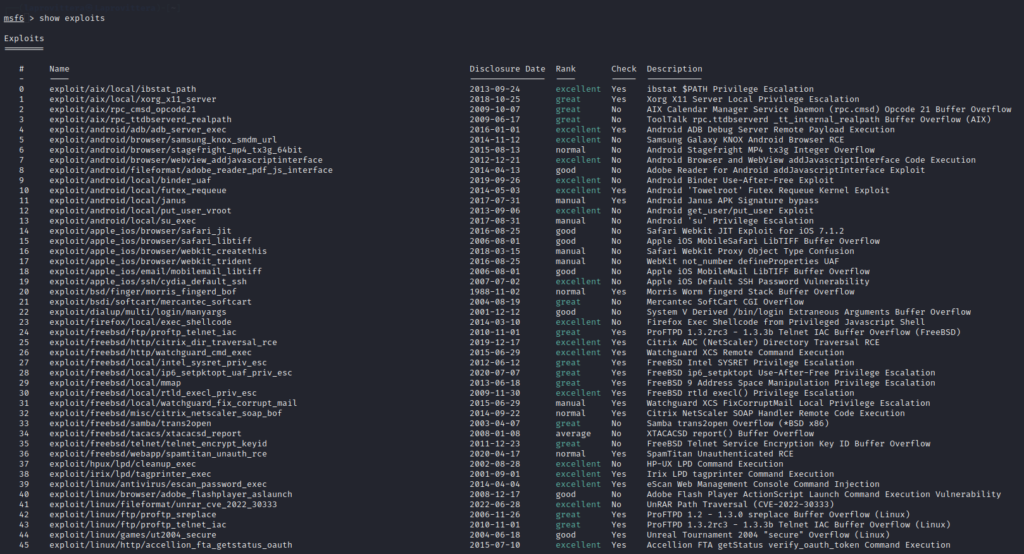Select stagefright_mp4_tx3g_64bit exploit name
Image resolution: width=1024 pixels, height=554 pixels.
[176, 150]
